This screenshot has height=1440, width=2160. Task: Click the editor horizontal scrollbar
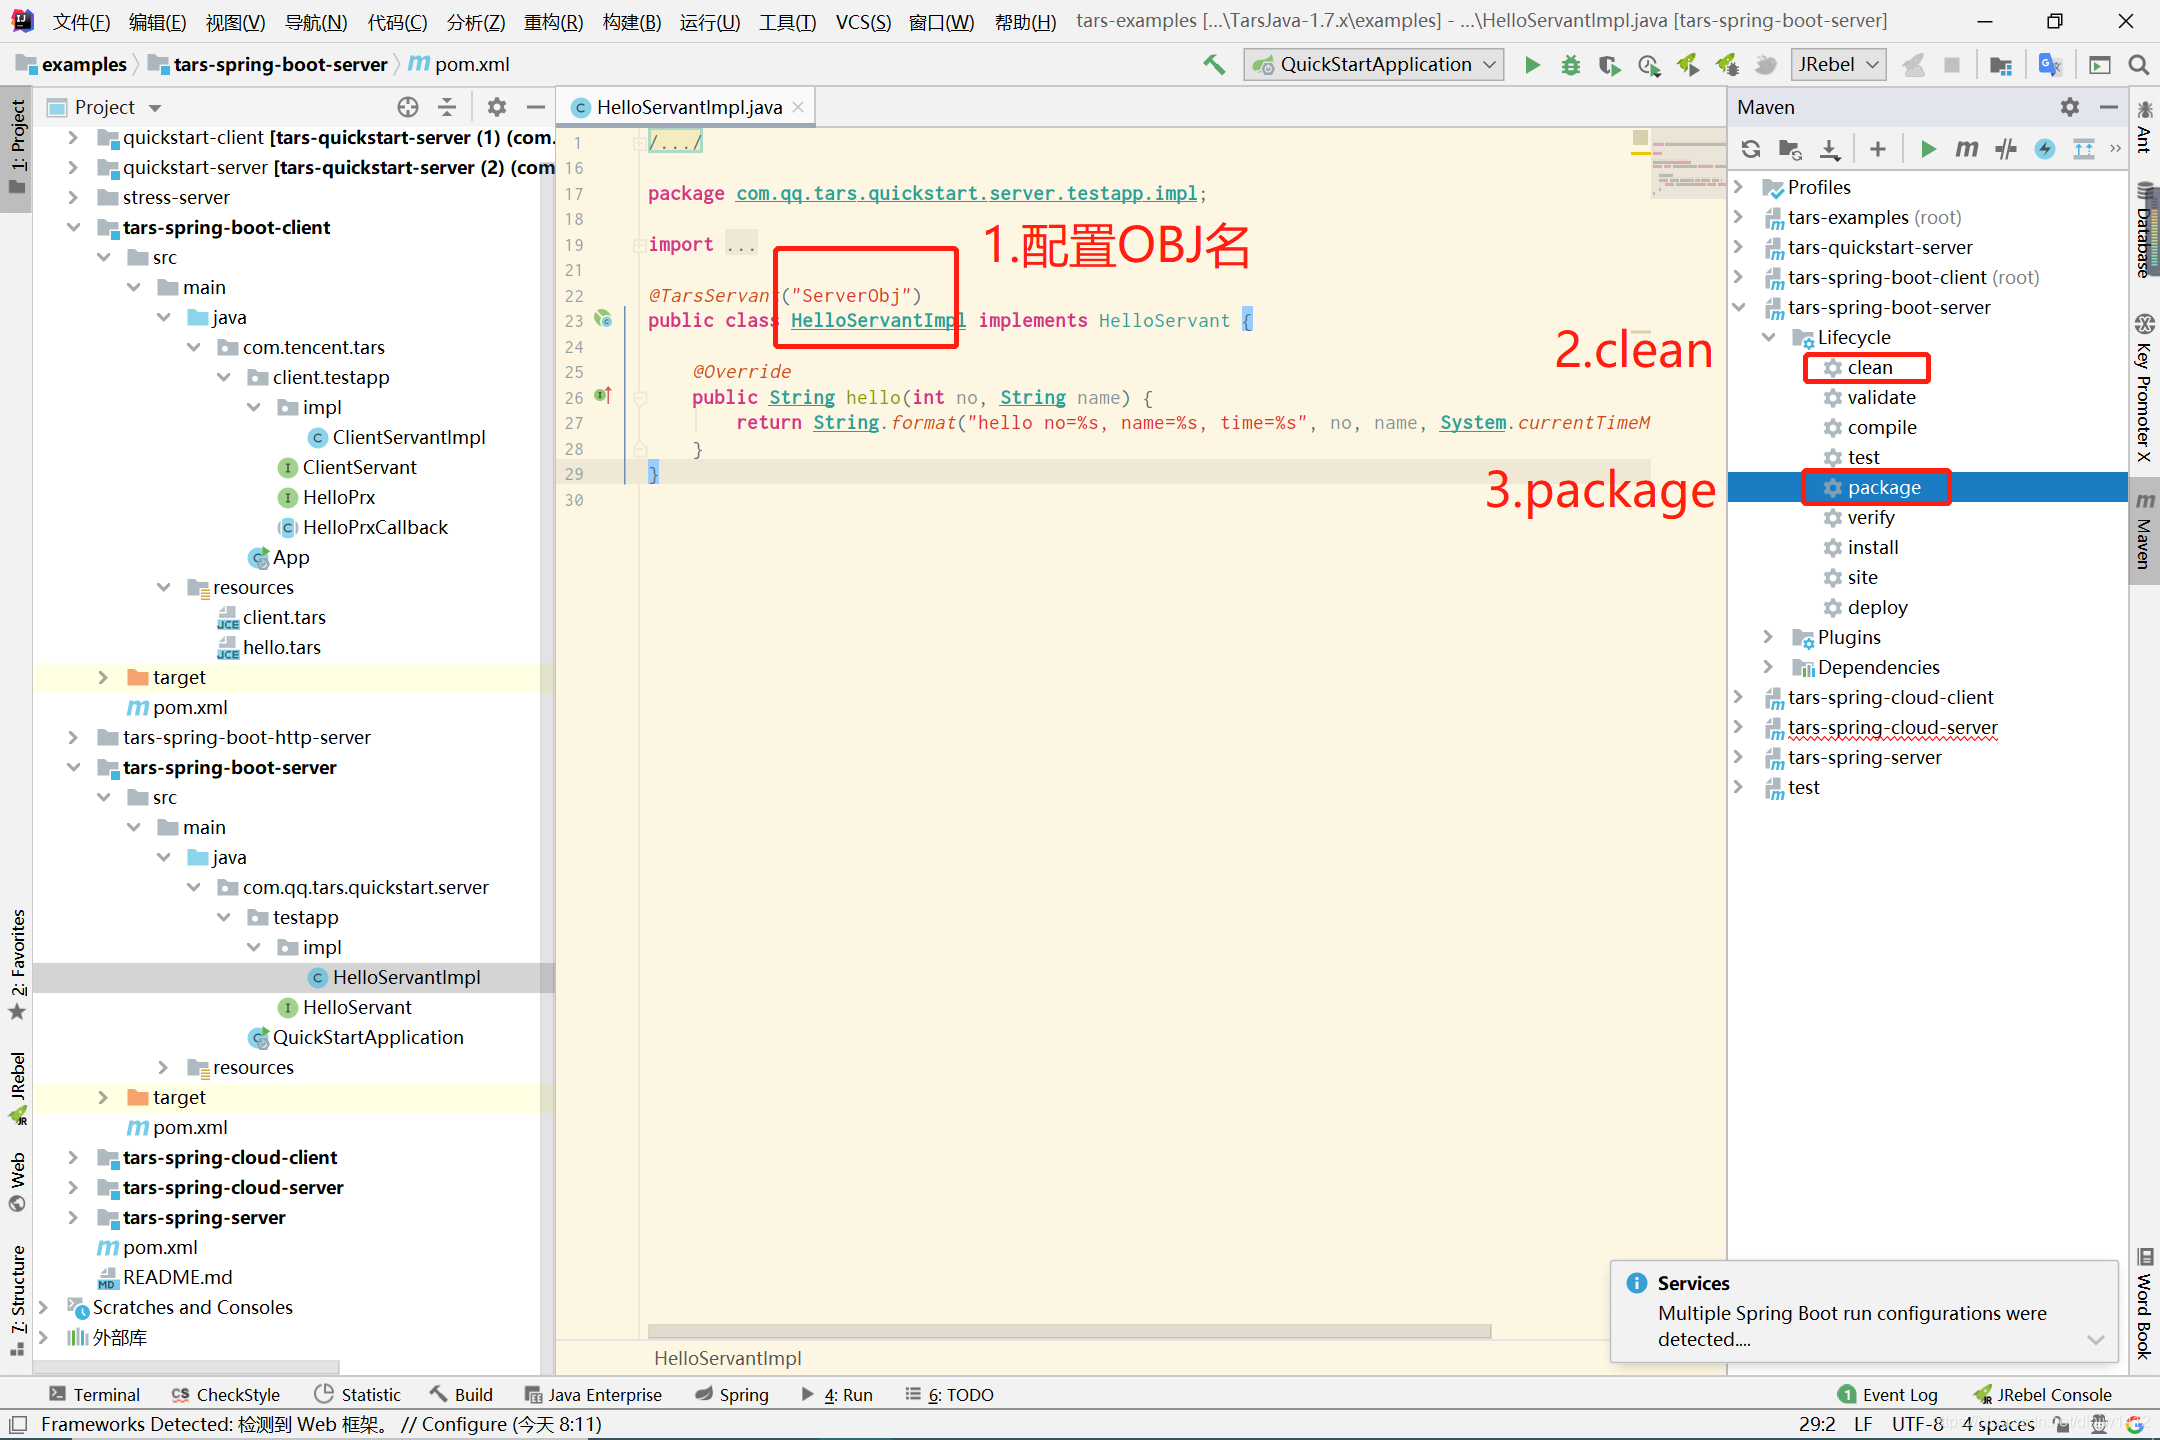(1068, 1331)
